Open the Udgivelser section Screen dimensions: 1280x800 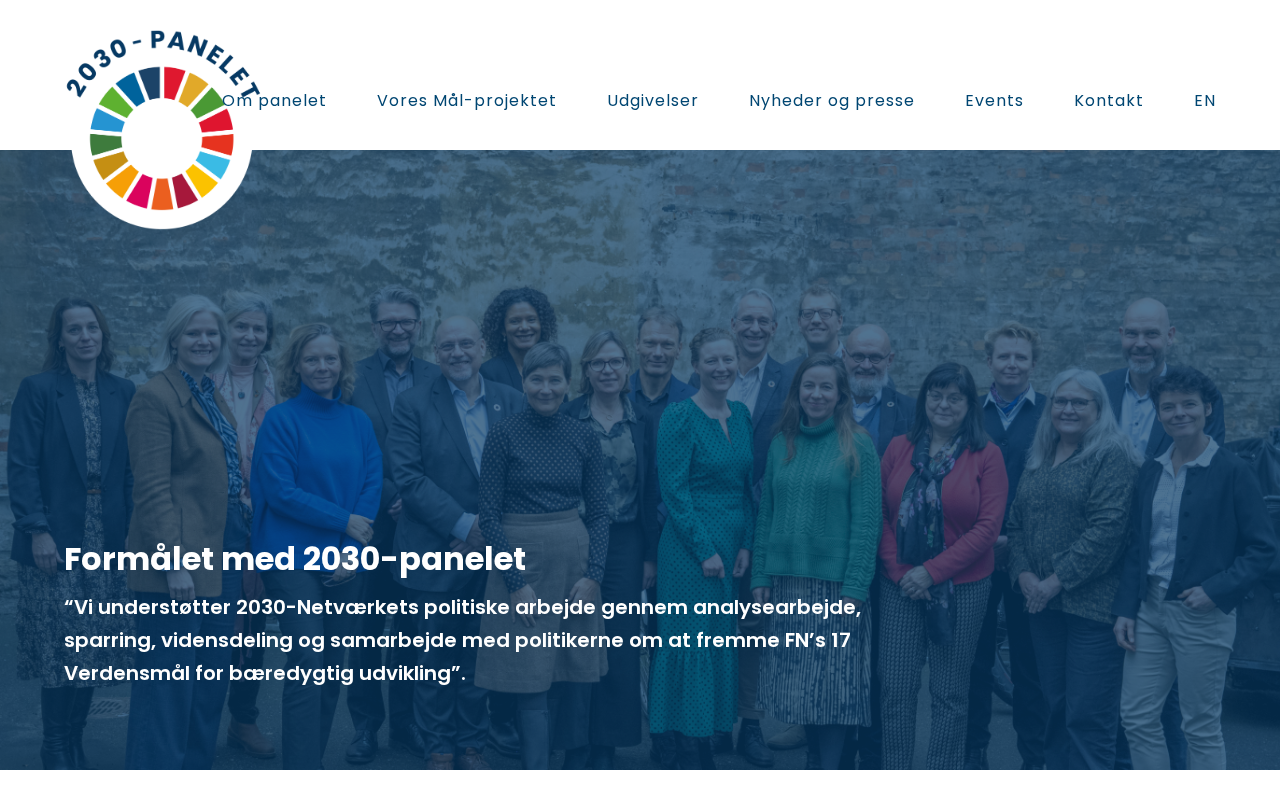coord(652,100)
